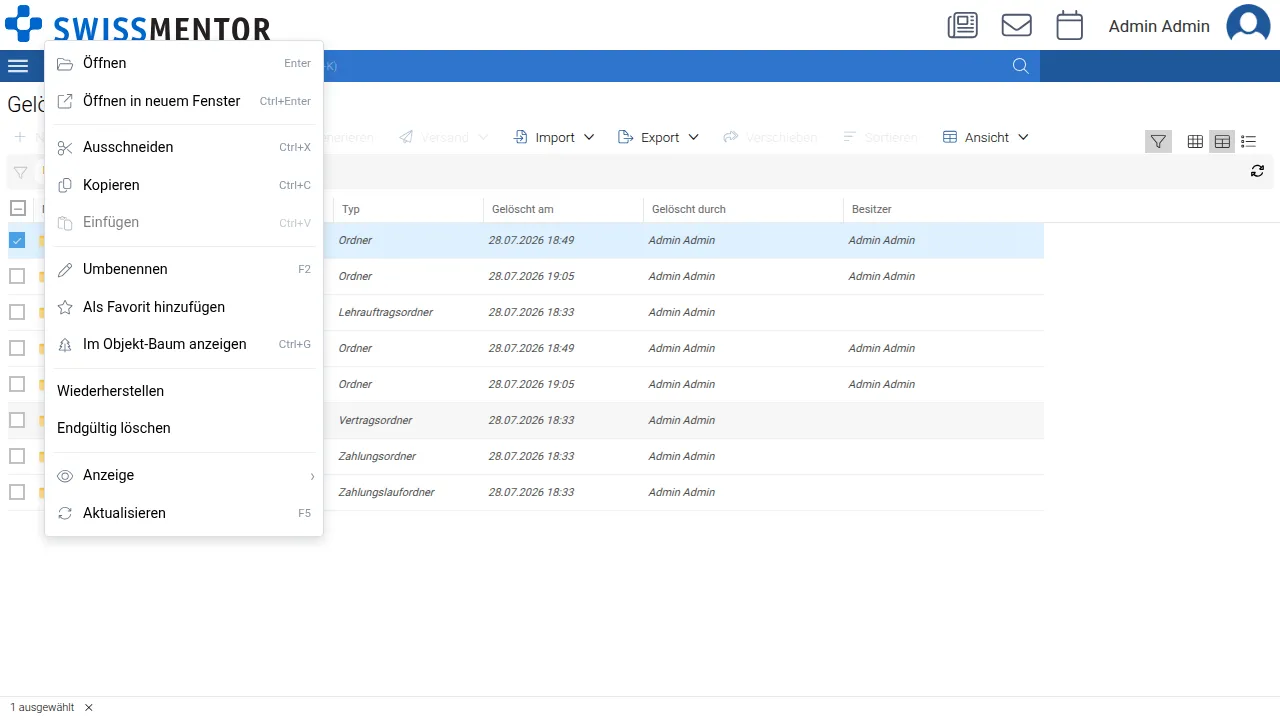The image size is (1280, 720).
Task: Toggle the filter funnel button beside the view icons
Action: (x=1158, y=142)
